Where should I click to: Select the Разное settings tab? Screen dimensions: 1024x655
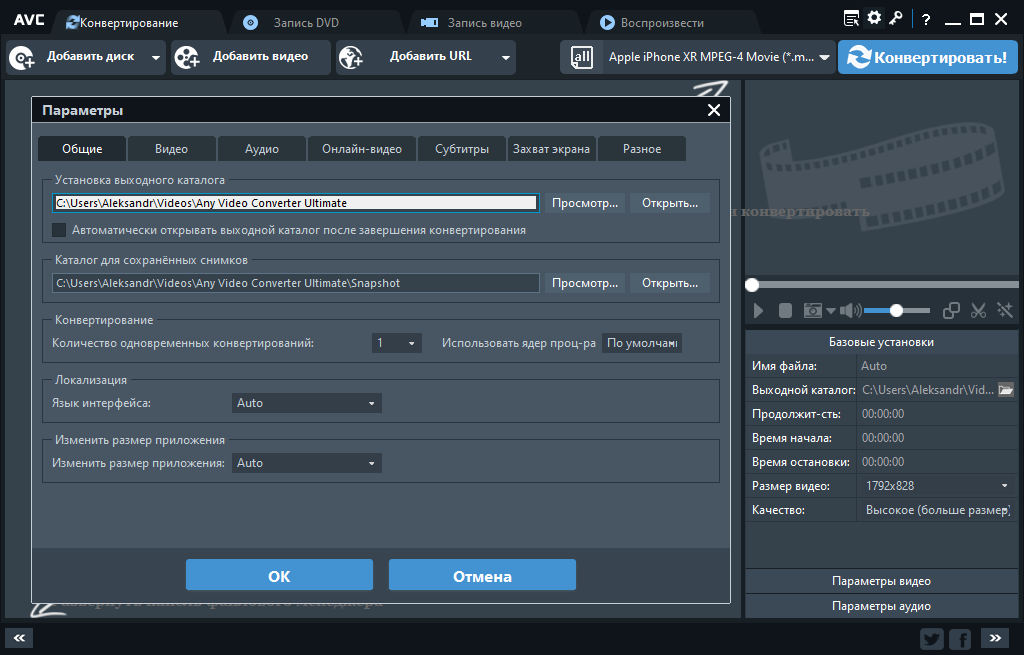pyautogui.click(x=642, y=149)
